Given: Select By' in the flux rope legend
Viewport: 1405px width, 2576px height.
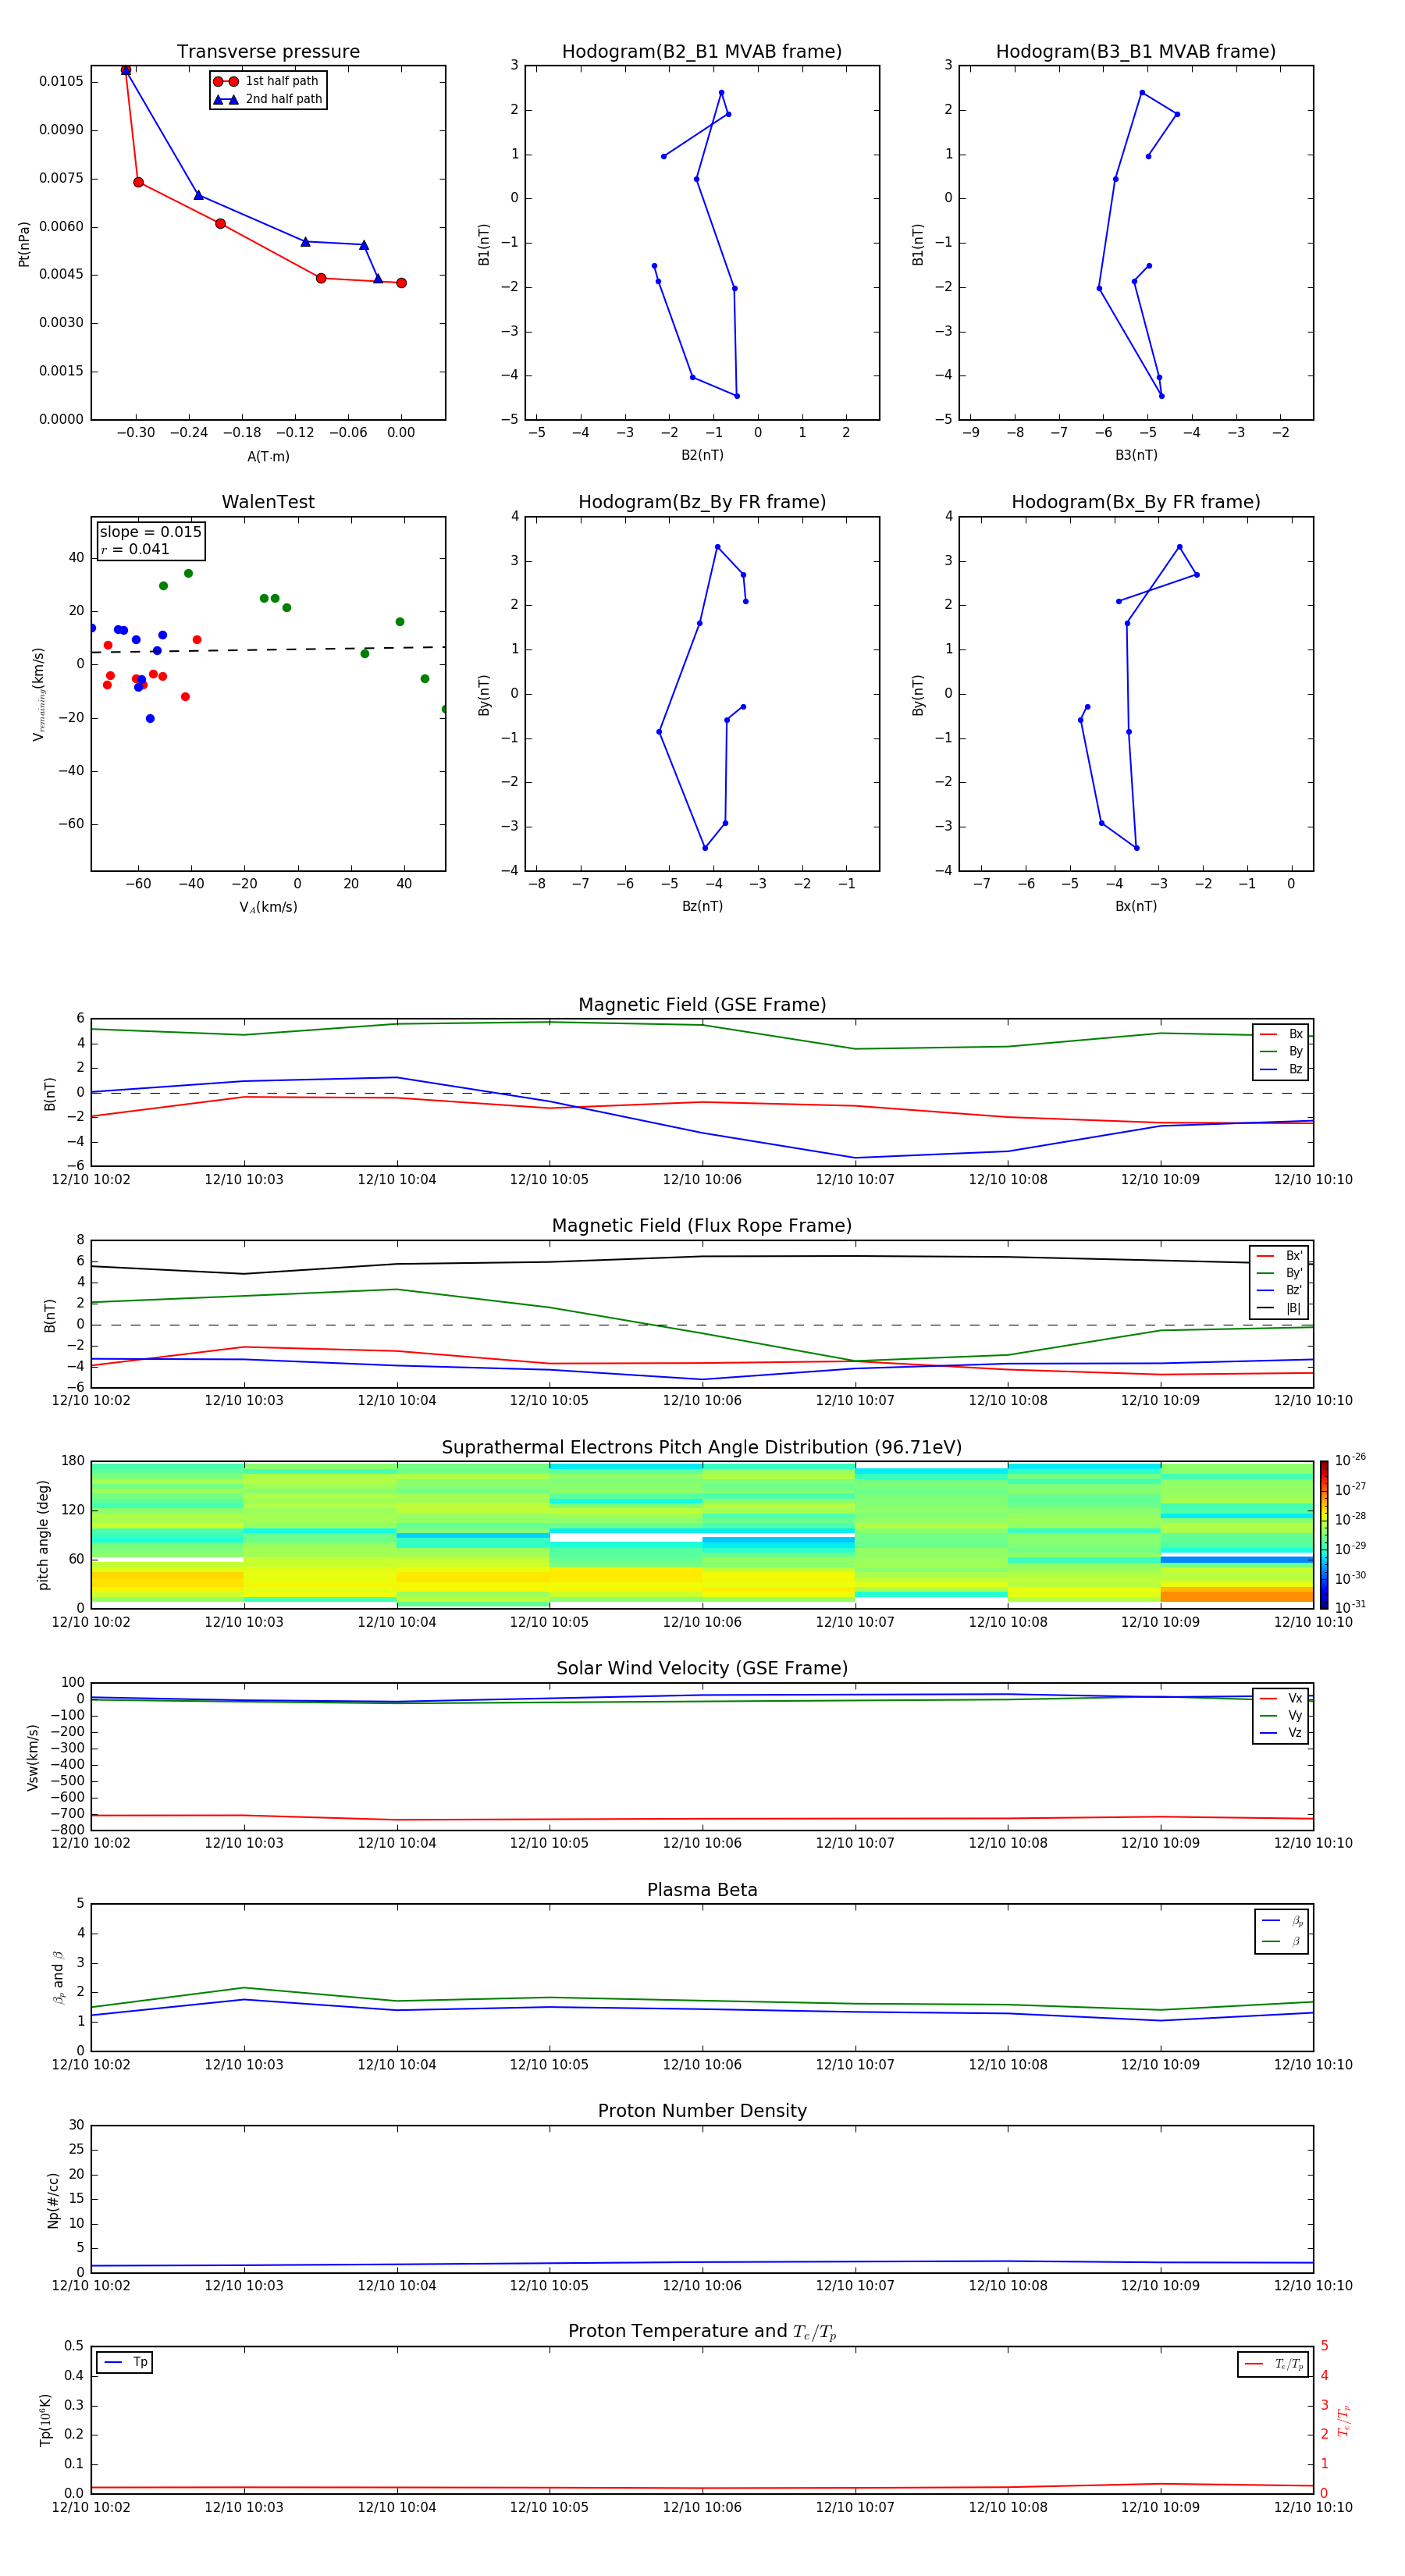Looking at the screenshot, I should 1279,1273.
